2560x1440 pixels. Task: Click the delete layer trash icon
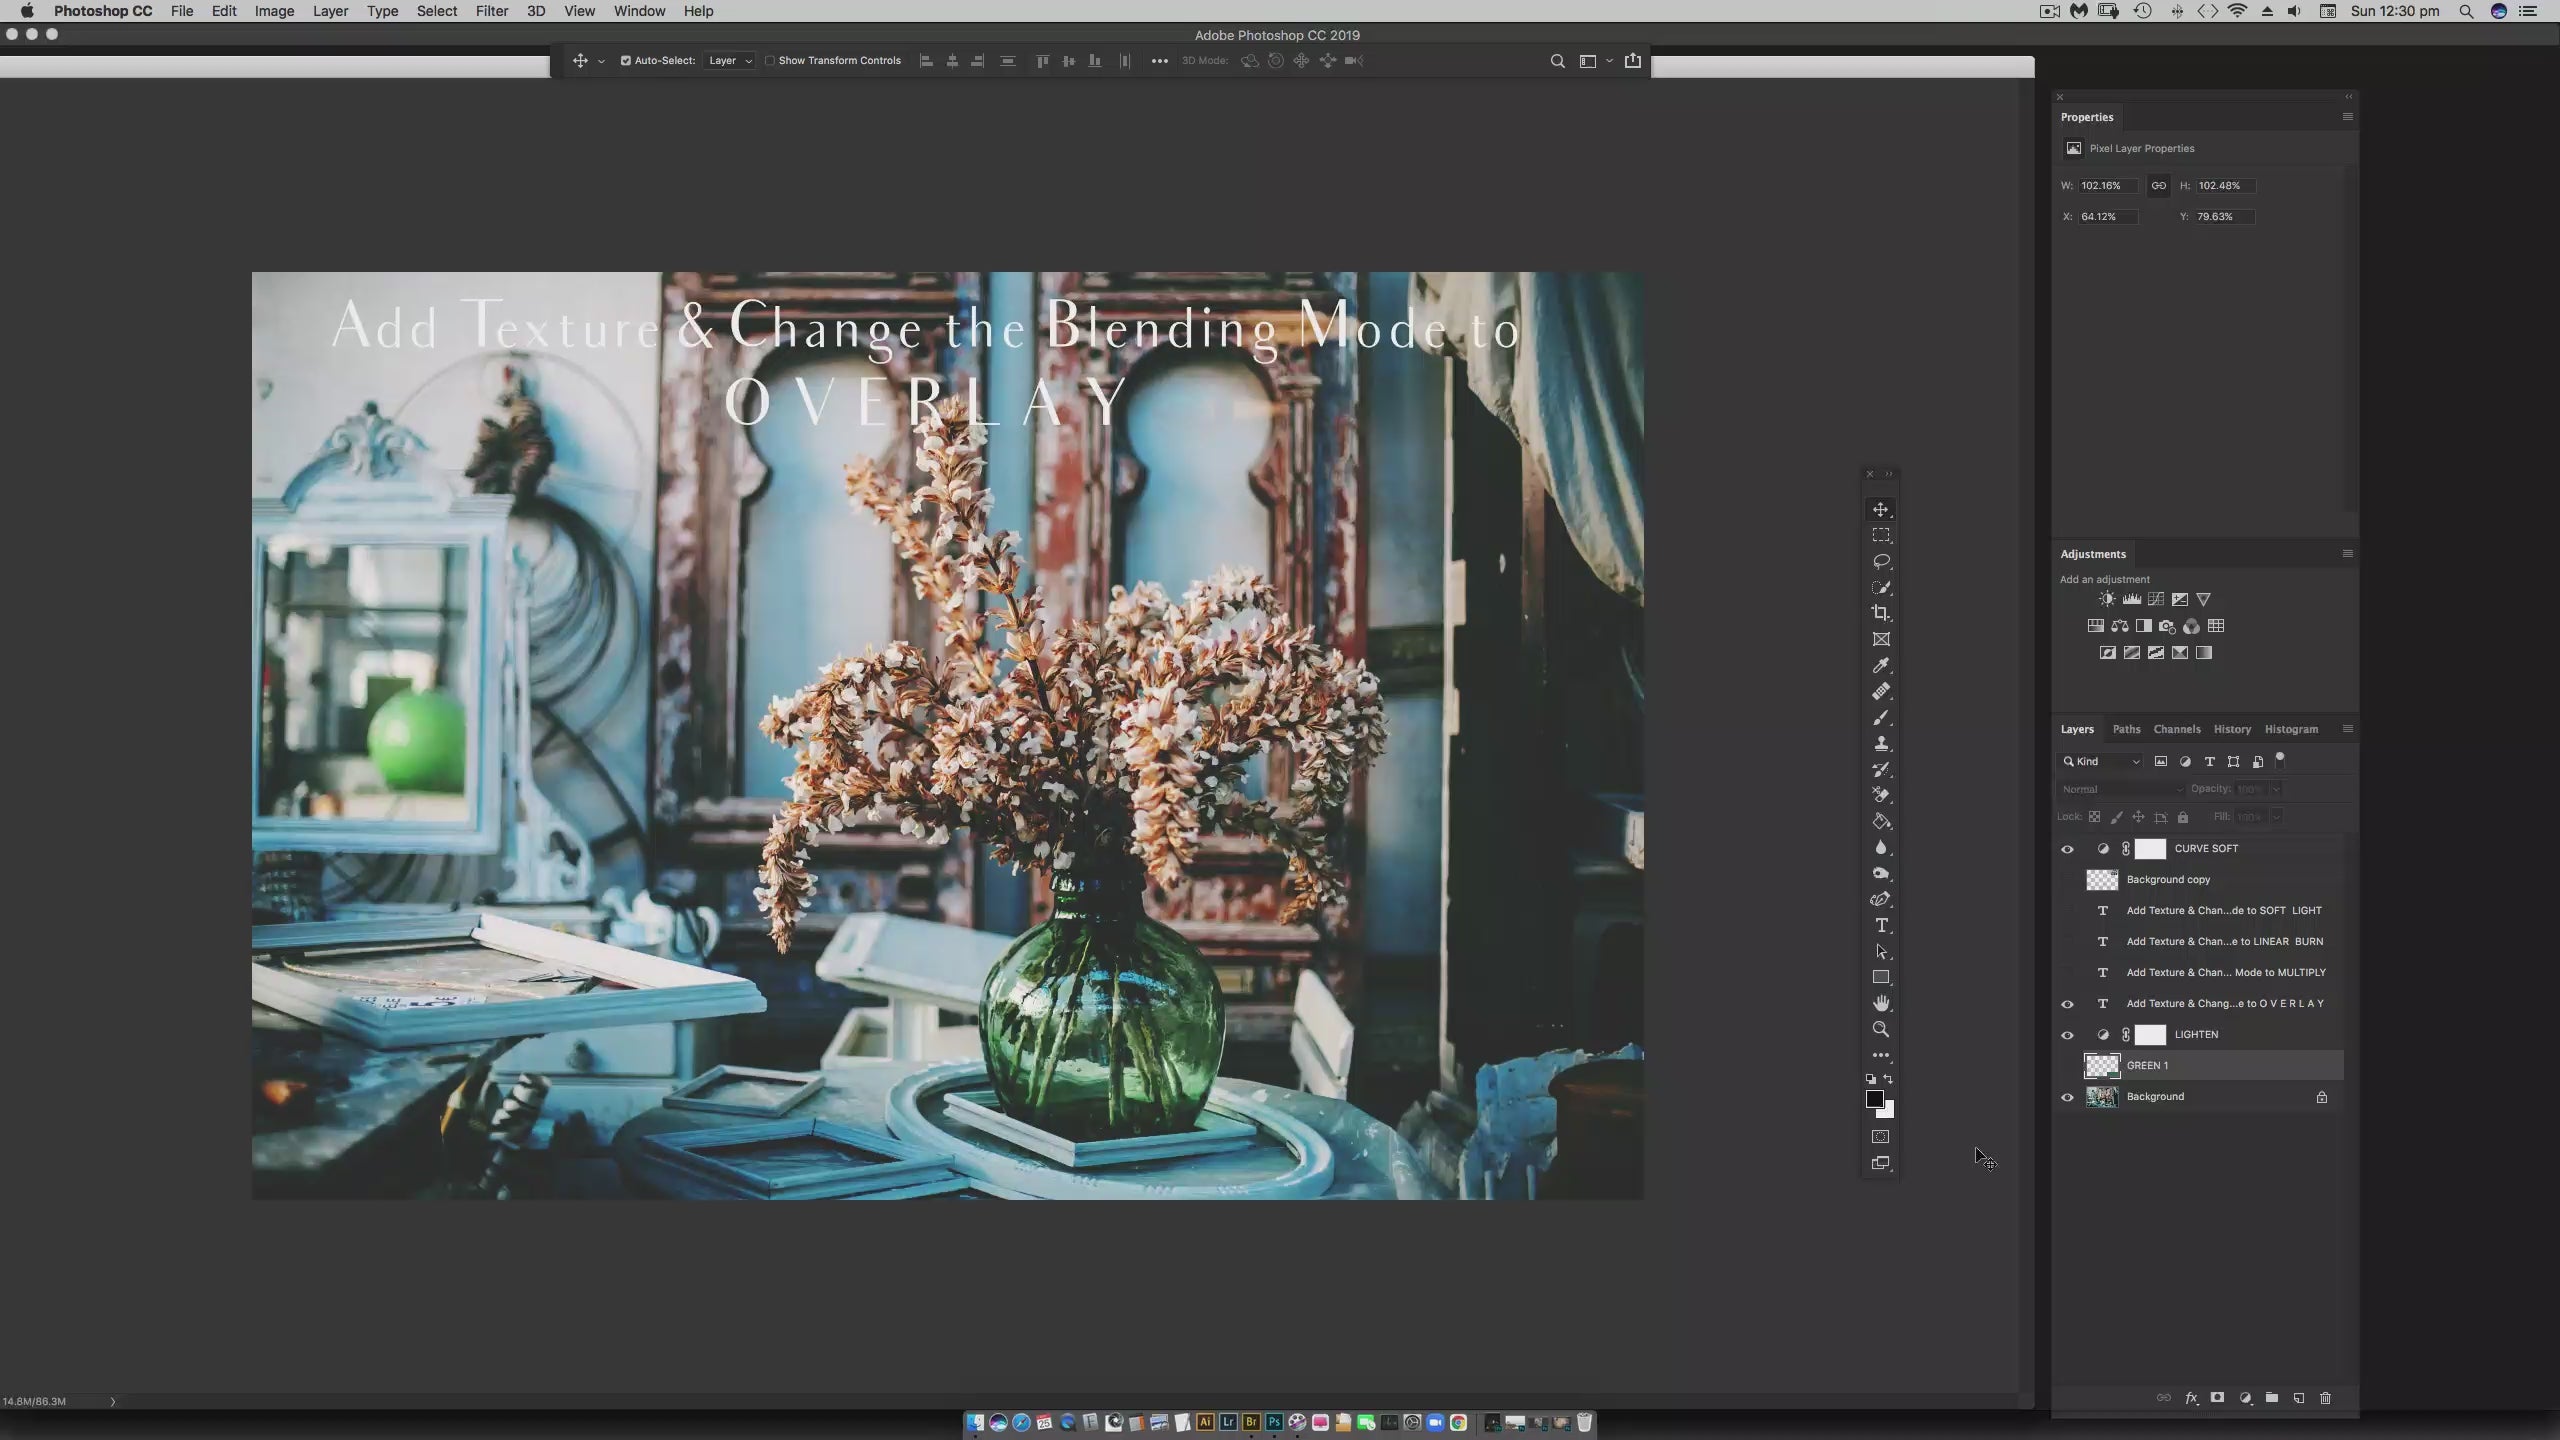(x=2325, y=1398)
